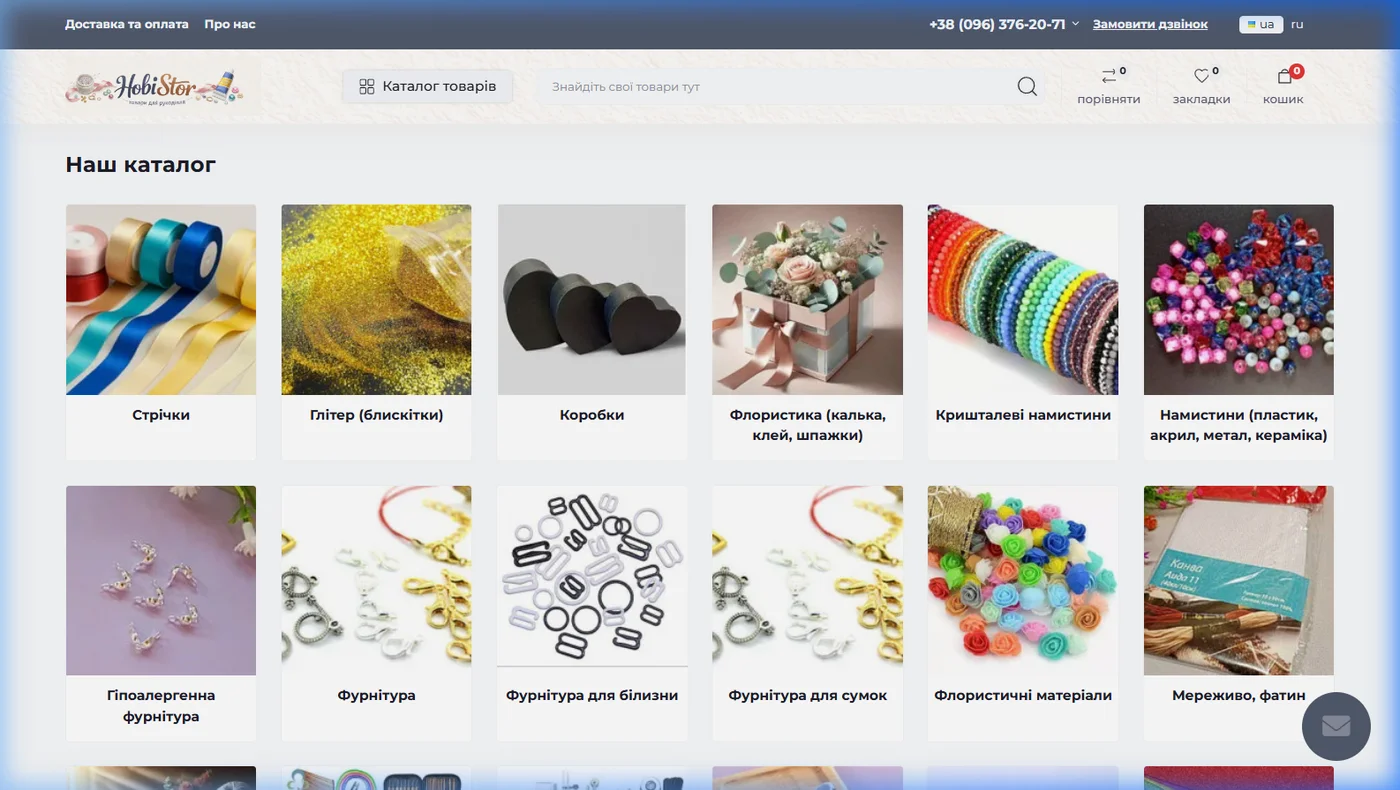Open the Глітер (блискітки) image
This screenshot has height=790, width=1400.
click(376, 300)
